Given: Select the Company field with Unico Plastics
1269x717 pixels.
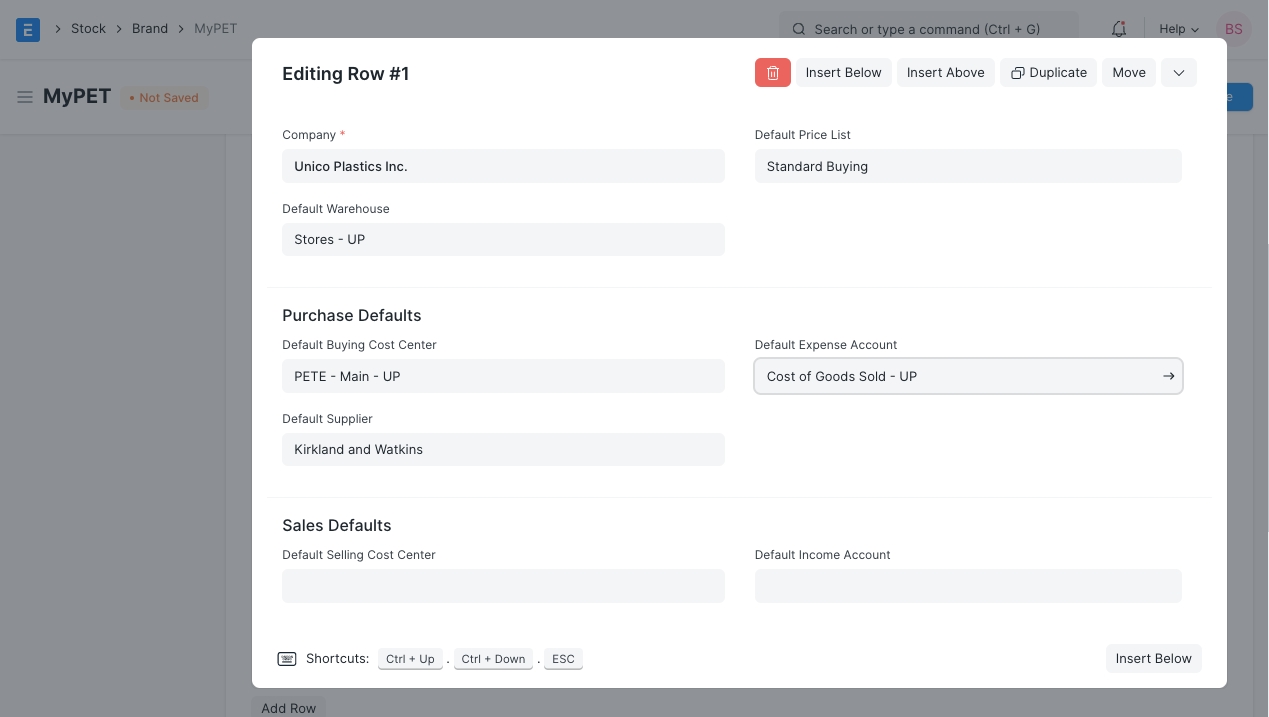Looking at the screenshot, I should (503, 167).
